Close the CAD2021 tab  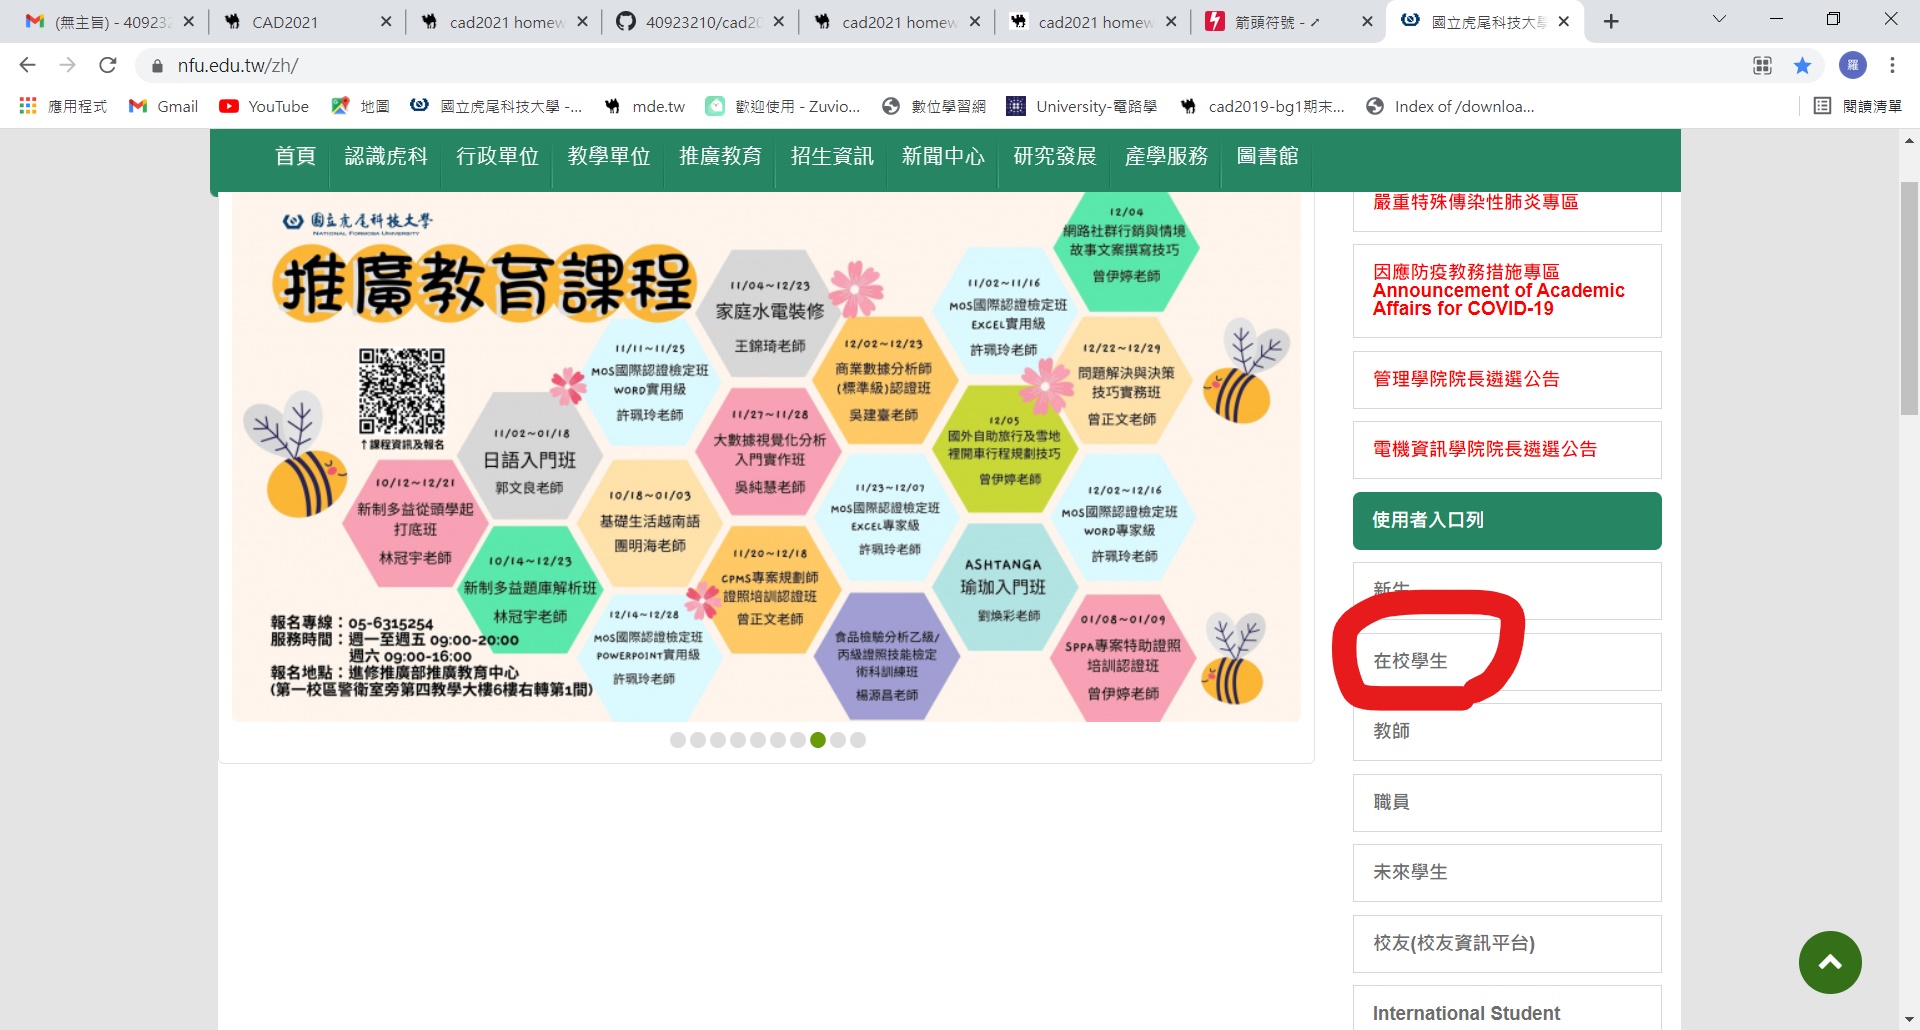point(386,21)
